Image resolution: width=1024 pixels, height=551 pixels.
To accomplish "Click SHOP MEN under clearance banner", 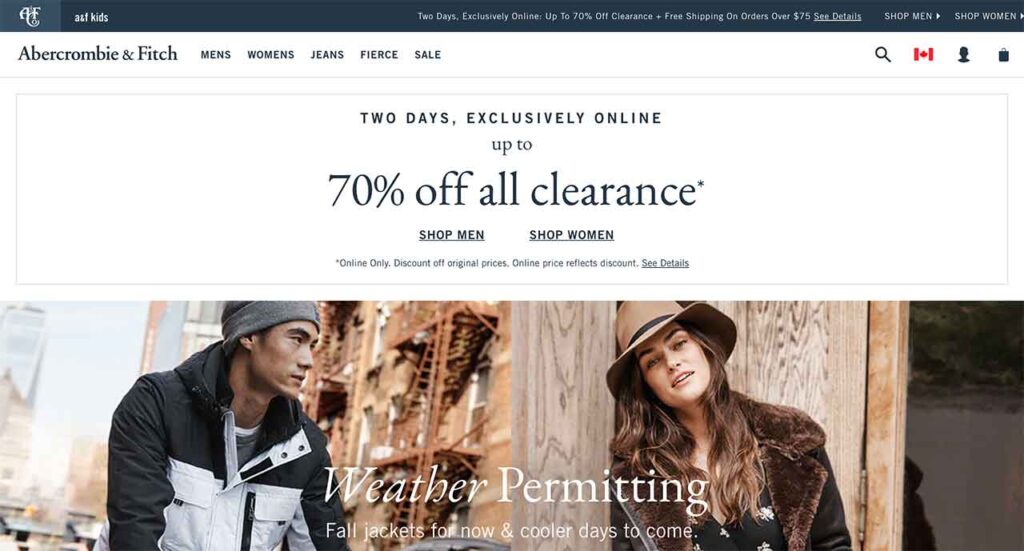I will [452, 235].
